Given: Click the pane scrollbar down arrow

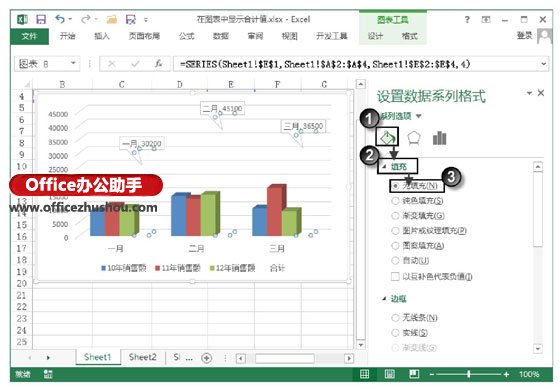Looking at the screenshot, I should [538, 348].
